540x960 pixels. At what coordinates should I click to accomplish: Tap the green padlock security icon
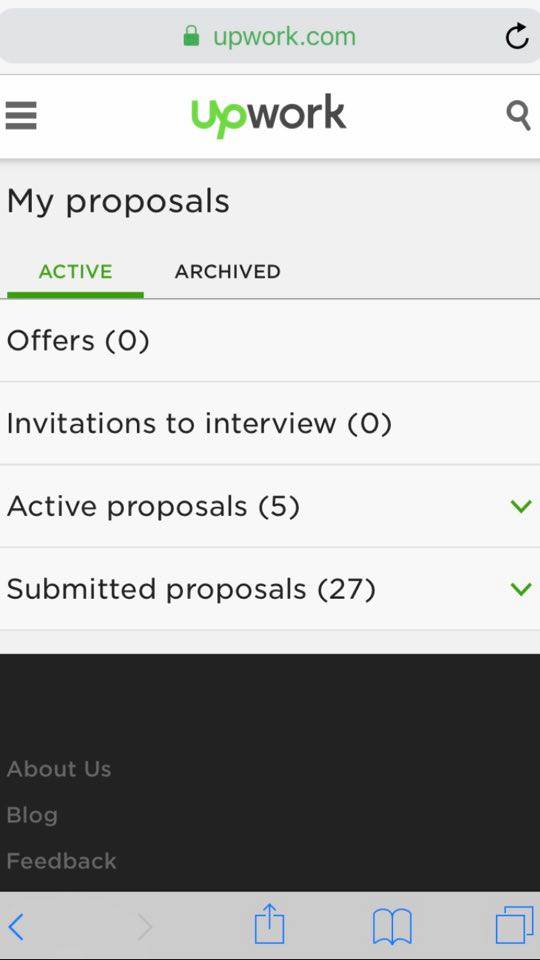point(191,36)
